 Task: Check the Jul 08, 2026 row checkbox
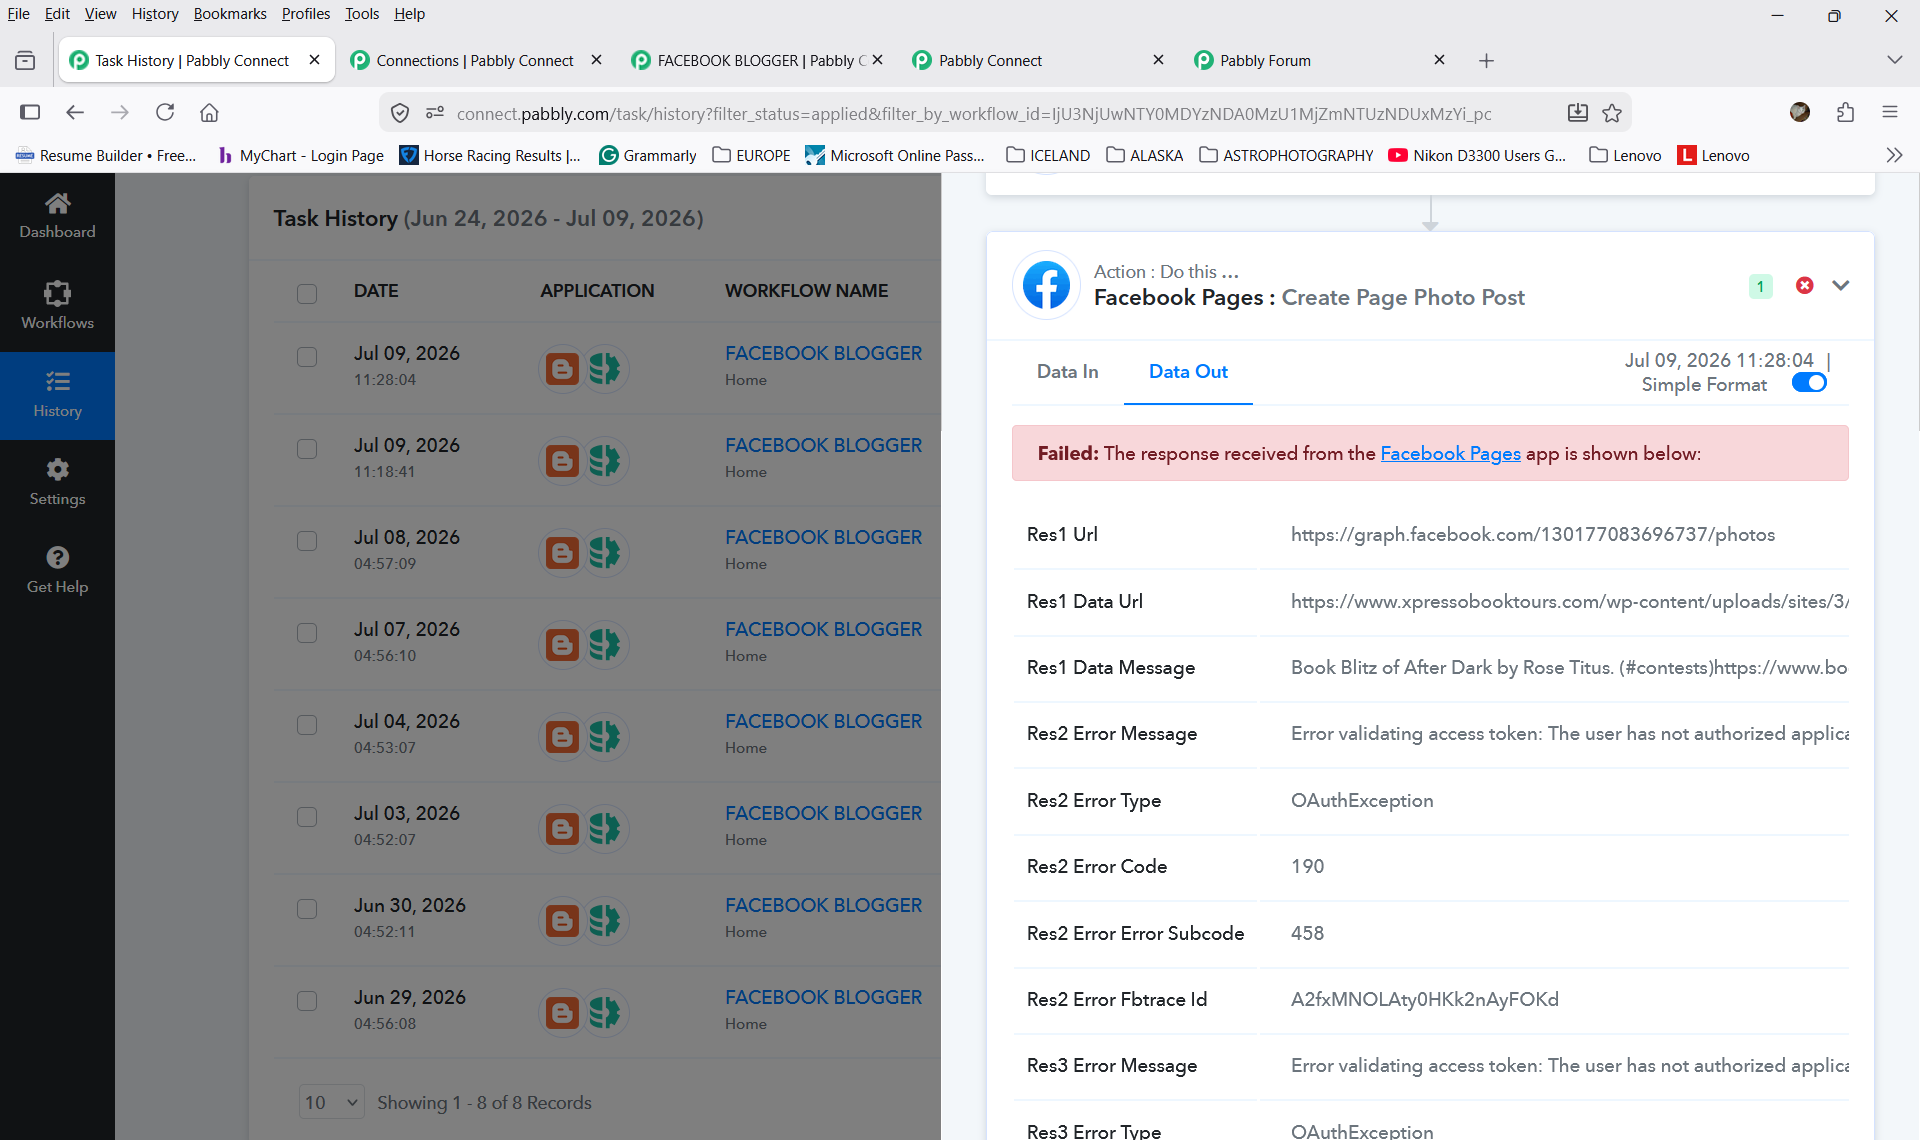(x=307, y=541)
